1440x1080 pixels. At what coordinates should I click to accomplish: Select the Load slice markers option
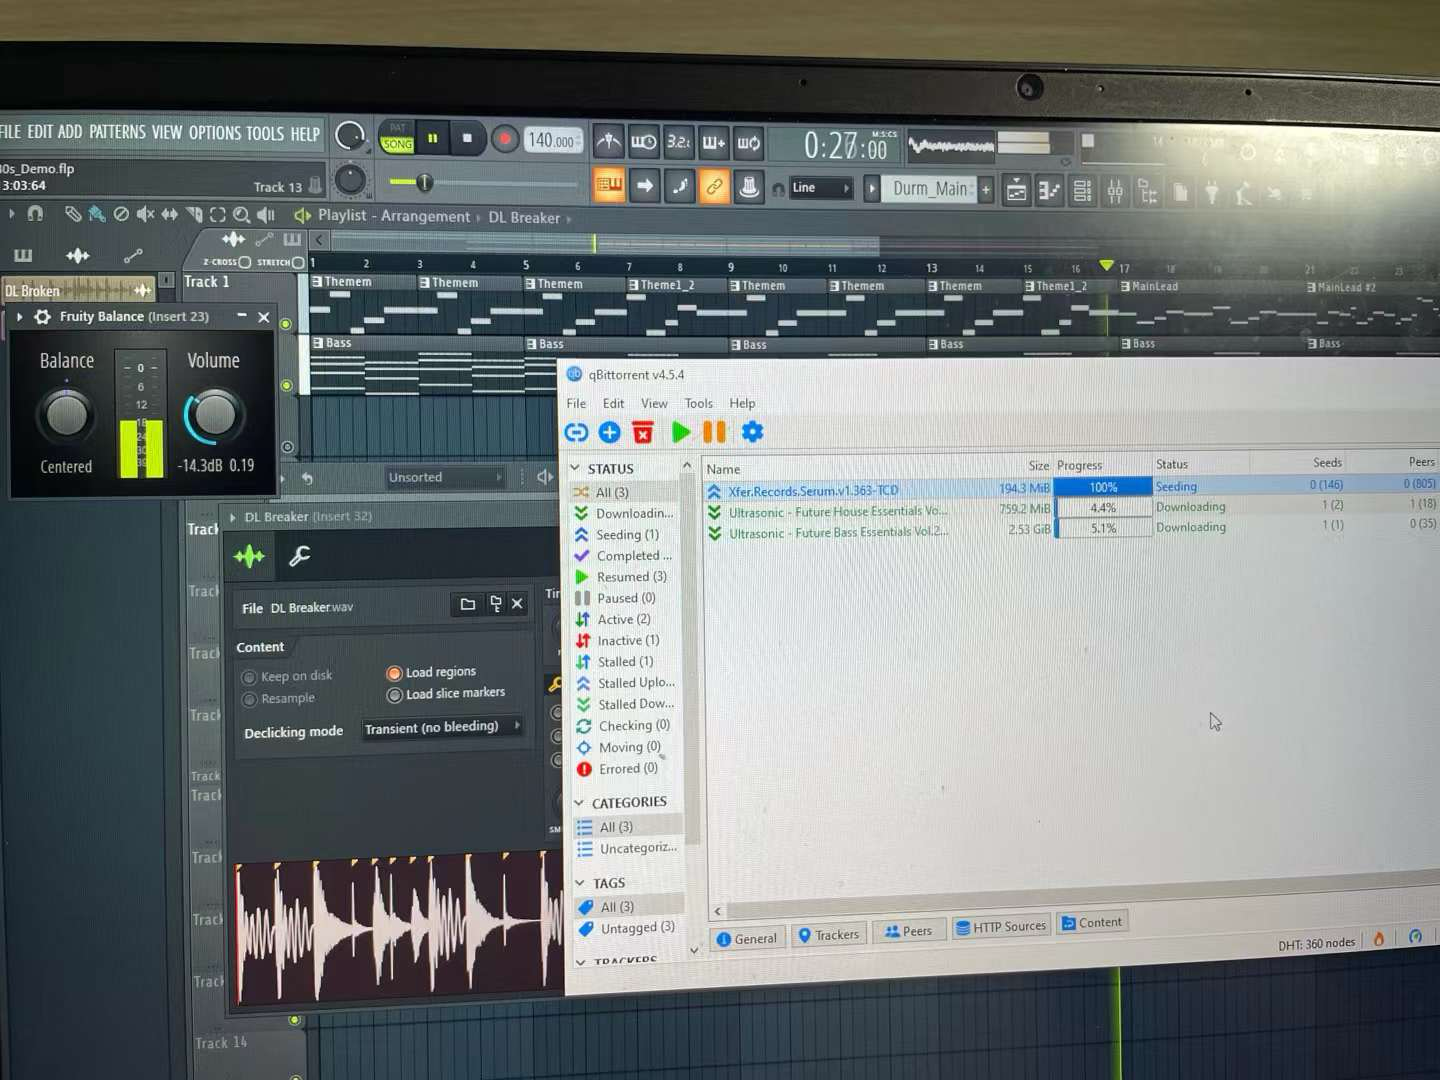[x=394, y=694]
